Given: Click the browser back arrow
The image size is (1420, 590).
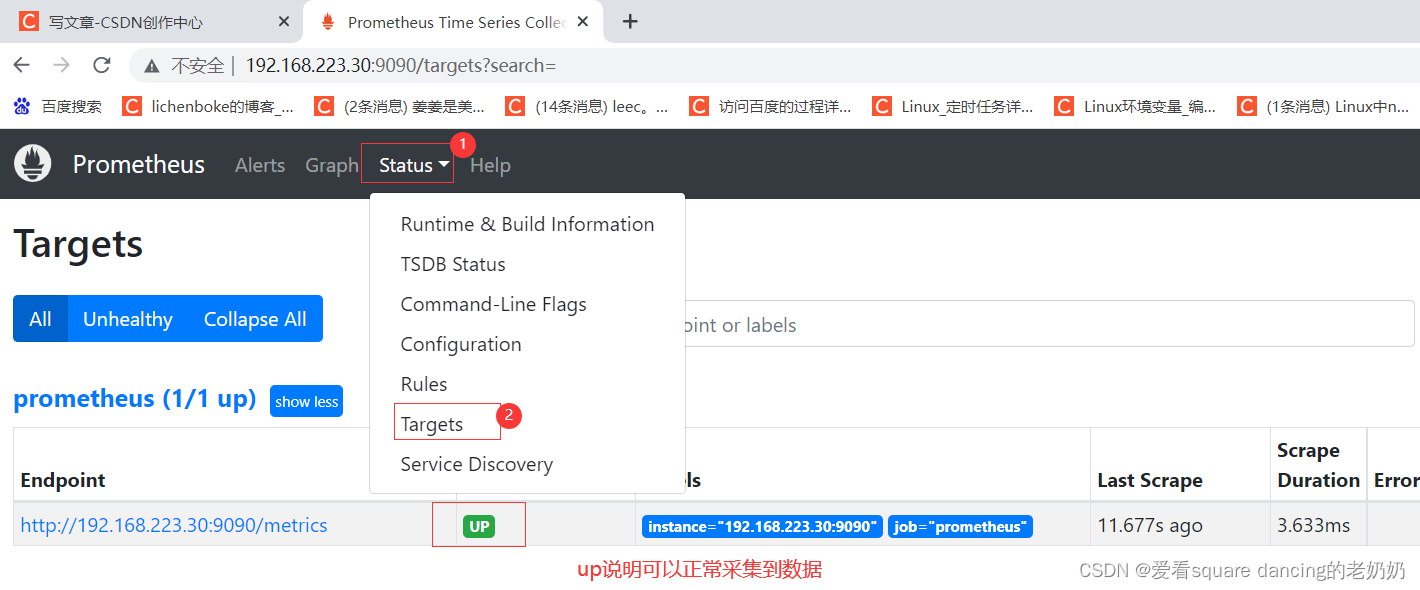Looking at the screenshot, I should tap(22, 65).
